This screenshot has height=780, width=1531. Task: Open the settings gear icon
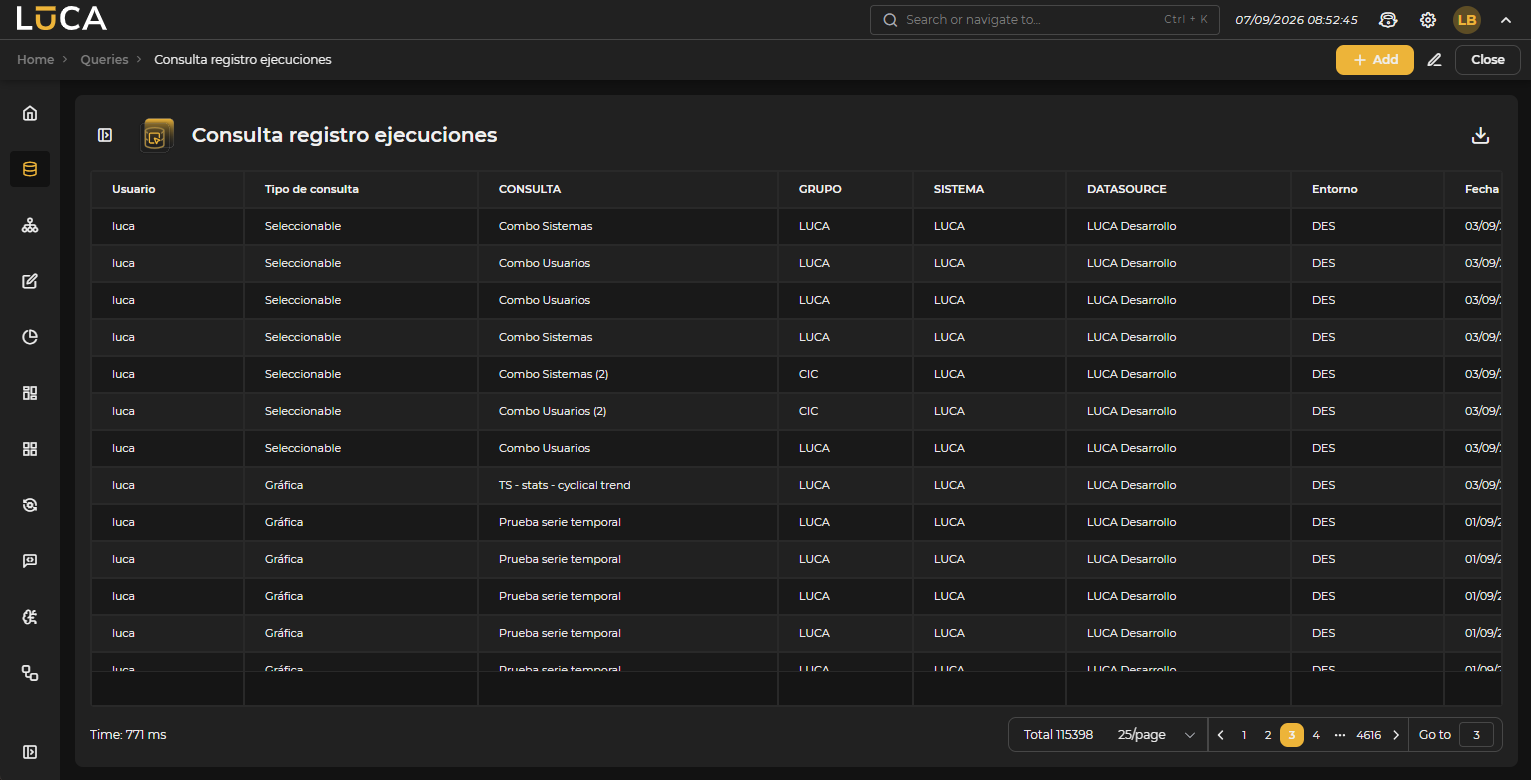coord(1428,20)
